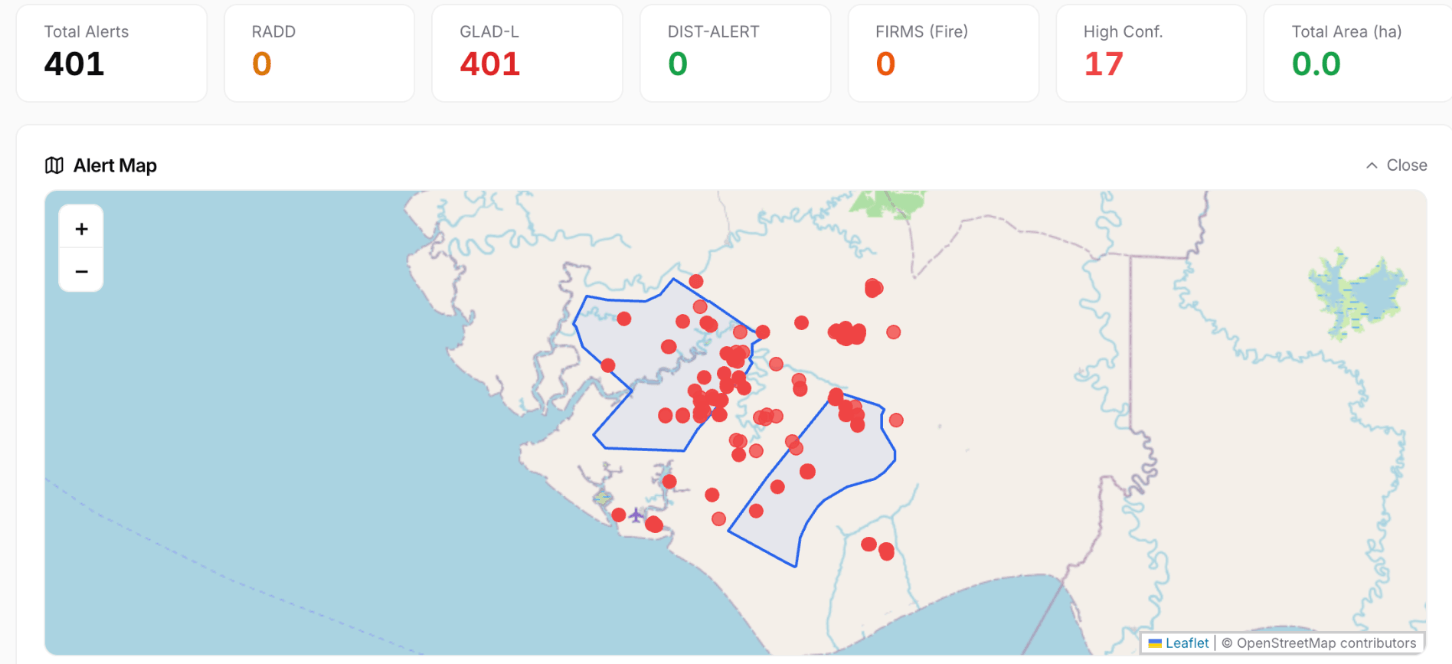The image size is (1452, 664).
Task: Click the Total Alerts number 401
Action: 74,64
